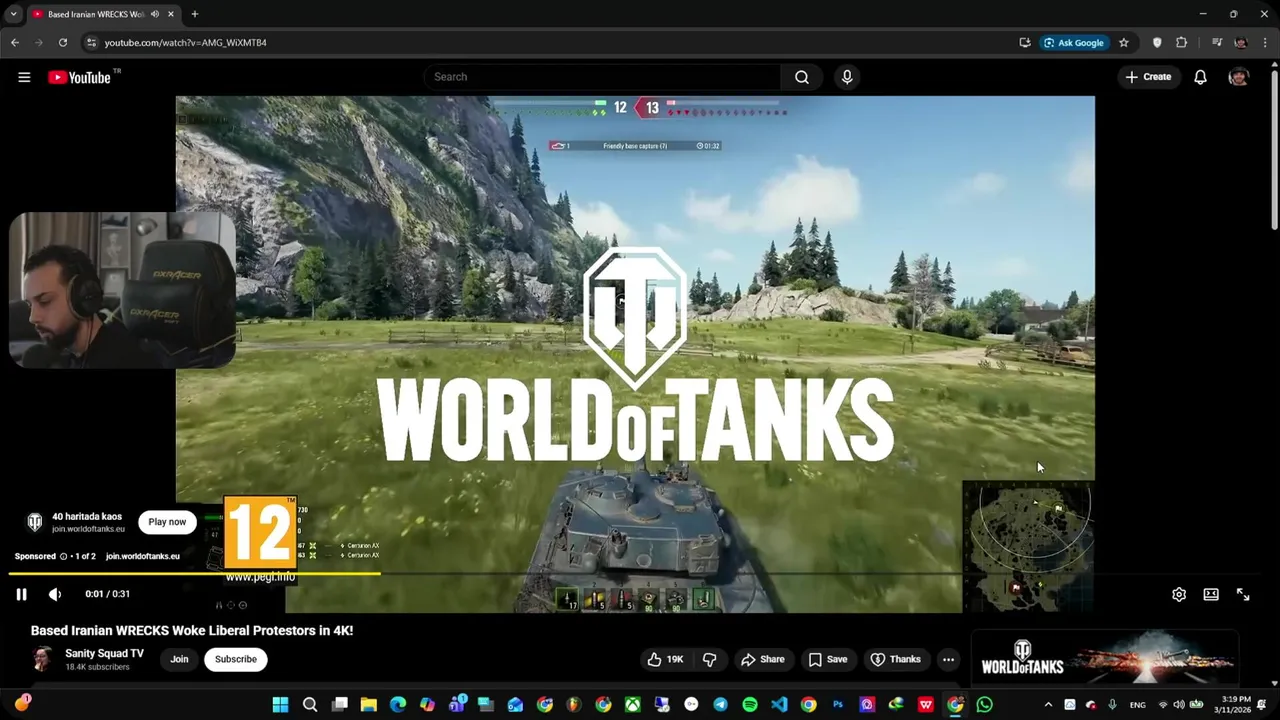
Task: Open the Create menu
Action: pyautogui.click(x=1148, y=77)
